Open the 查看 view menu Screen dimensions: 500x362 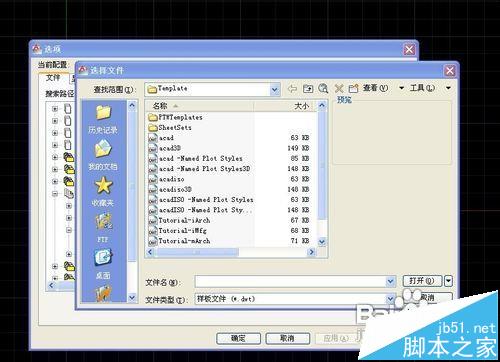pos(375,88)
